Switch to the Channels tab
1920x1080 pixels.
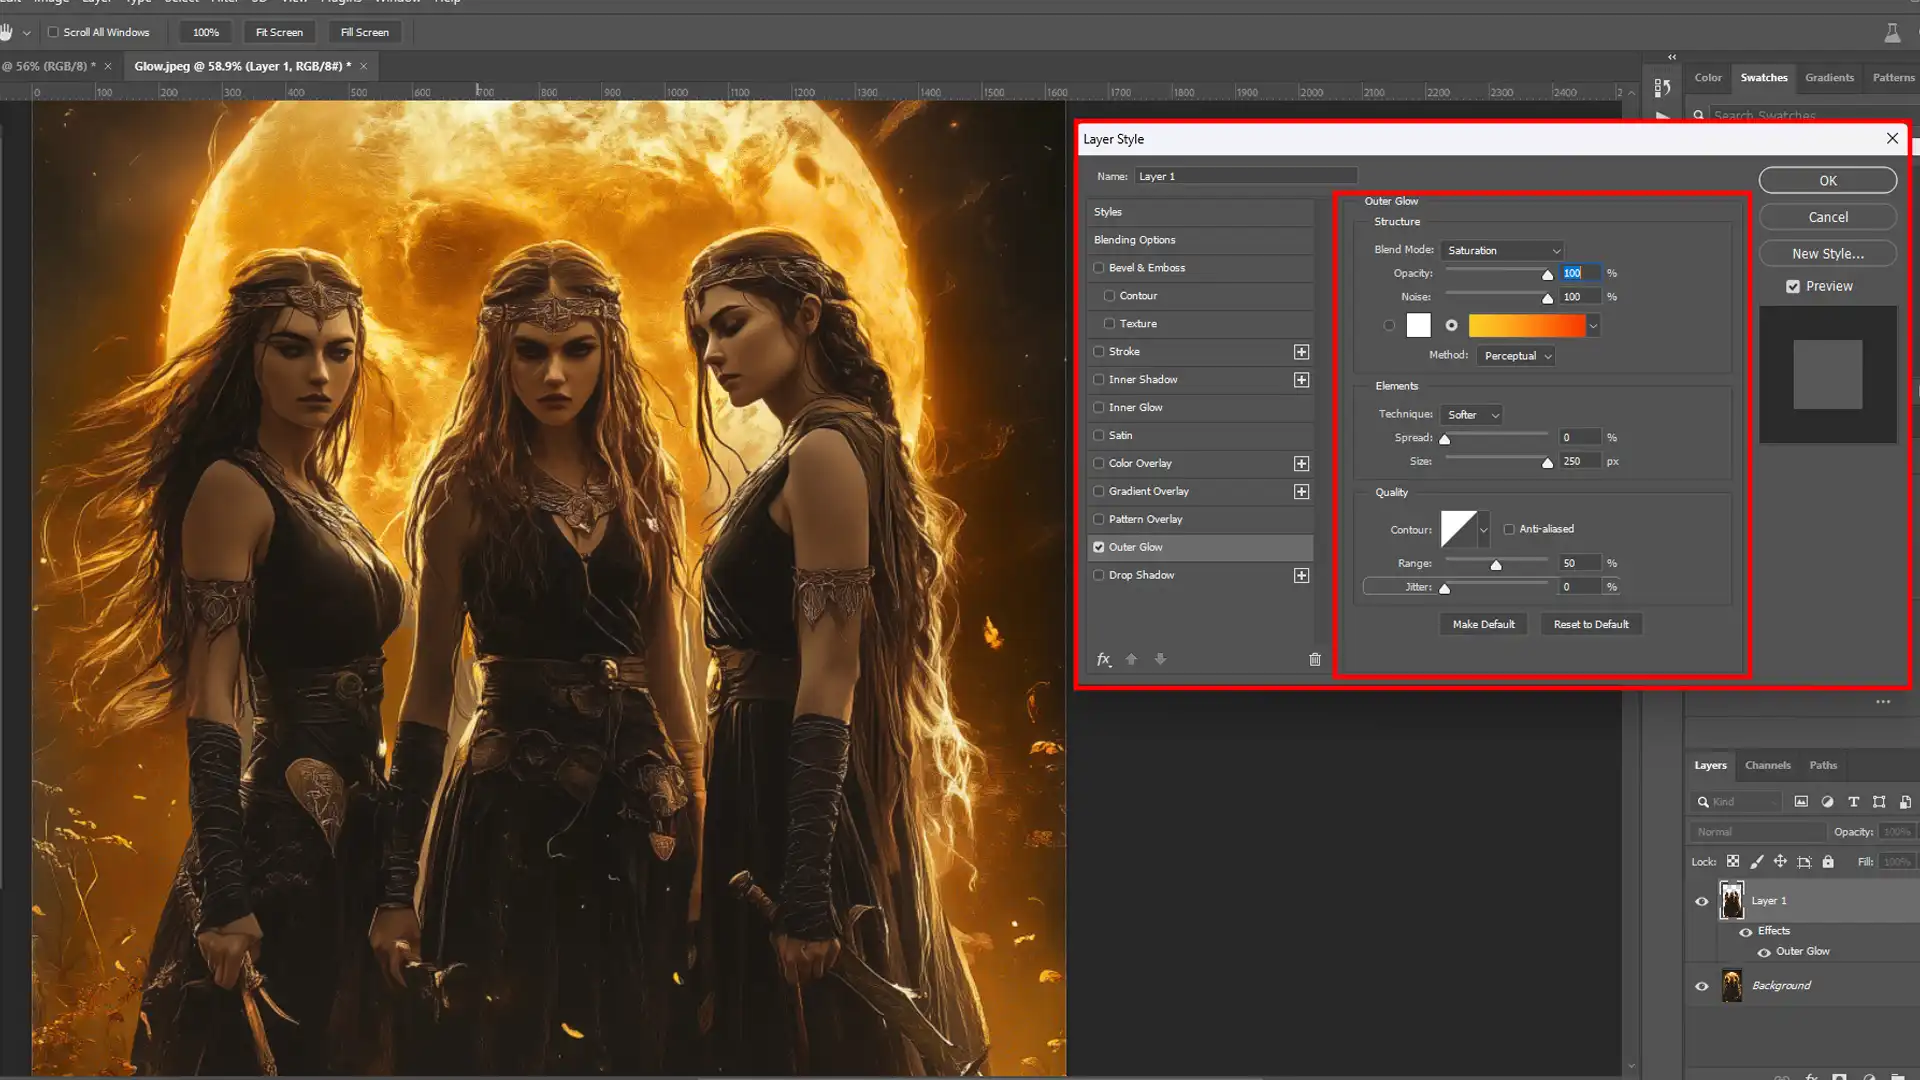click(1767, 765)
